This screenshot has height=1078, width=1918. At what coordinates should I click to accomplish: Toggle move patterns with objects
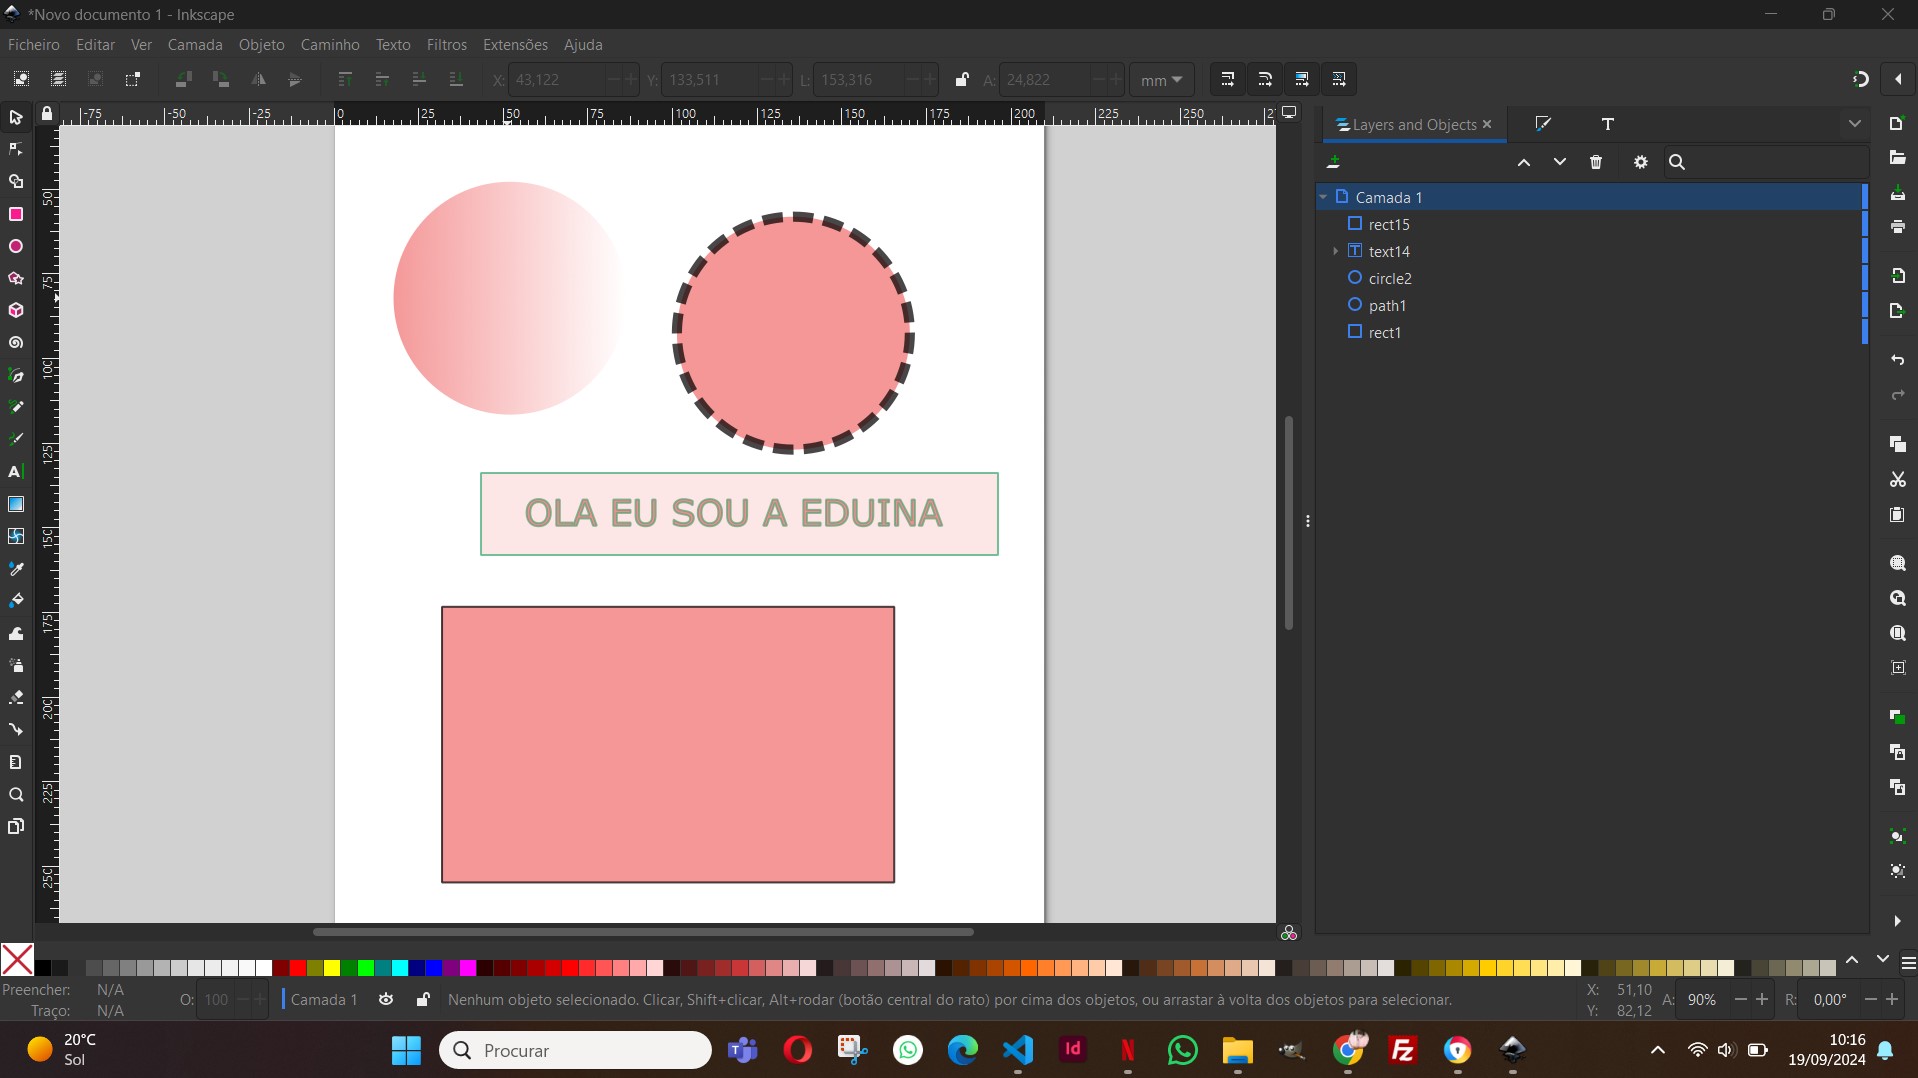click(1339, 79)
